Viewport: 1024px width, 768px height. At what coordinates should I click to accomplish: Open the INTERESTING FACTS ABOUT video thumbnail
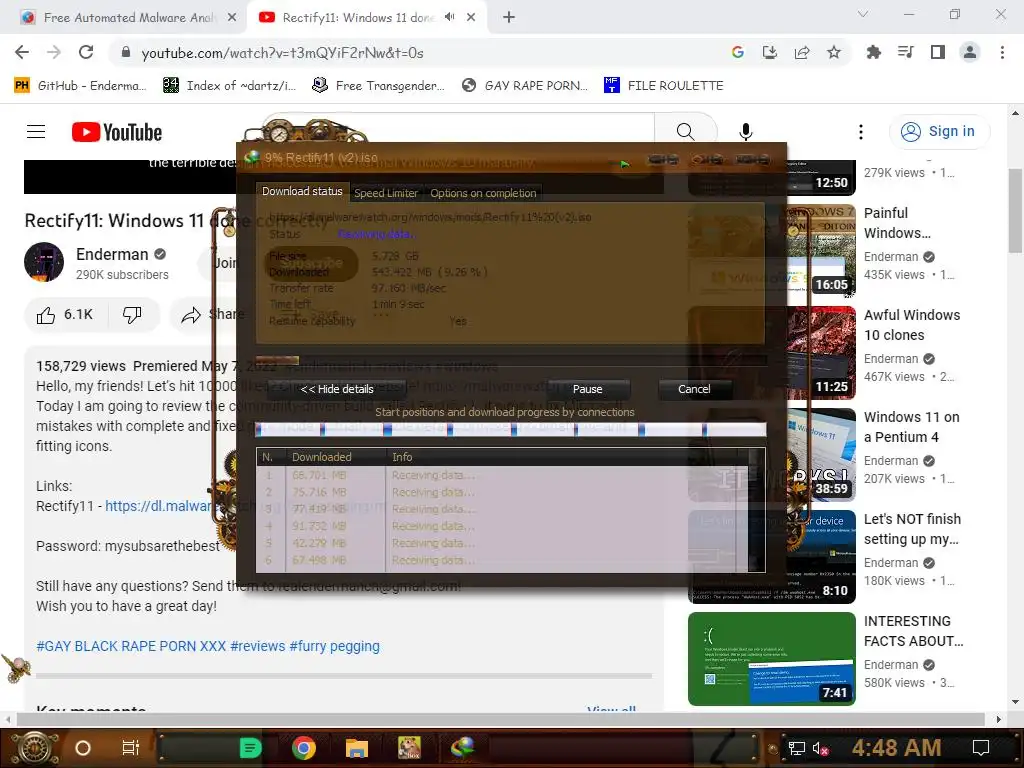coord(772,659)
